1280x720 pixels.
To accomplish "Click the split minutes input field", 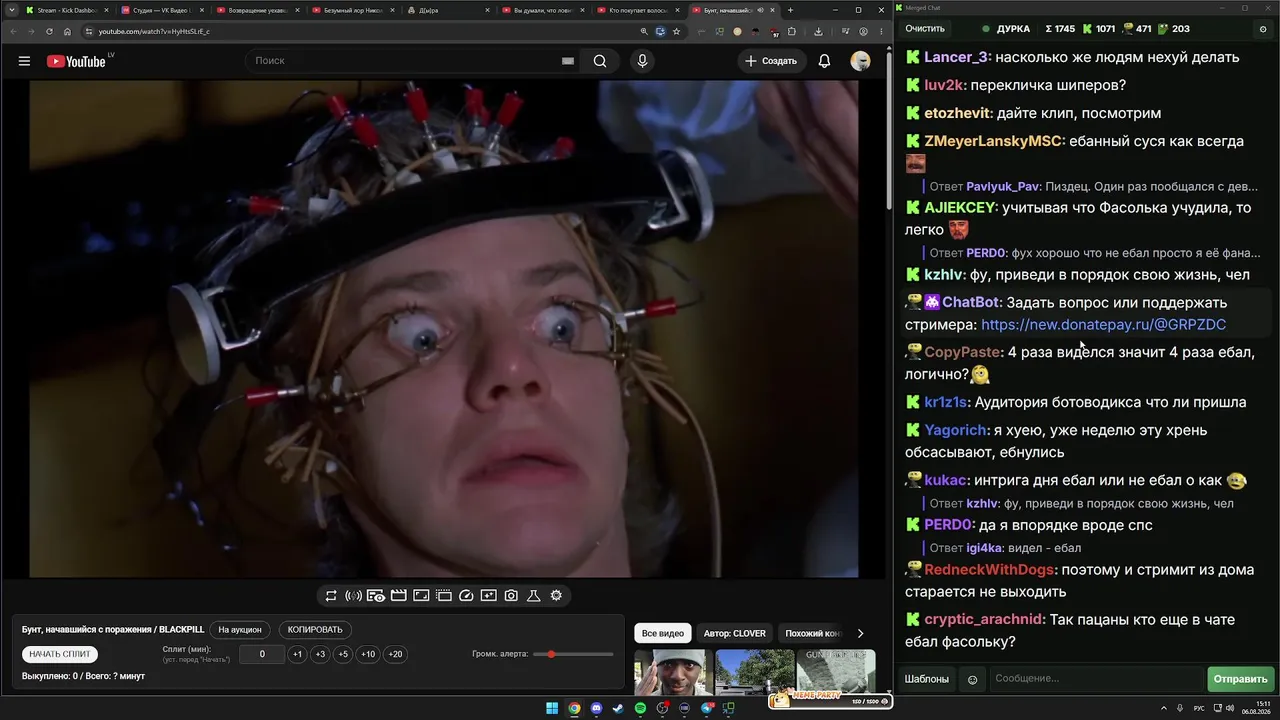I will pyautogui.click(x=262, y=654).
